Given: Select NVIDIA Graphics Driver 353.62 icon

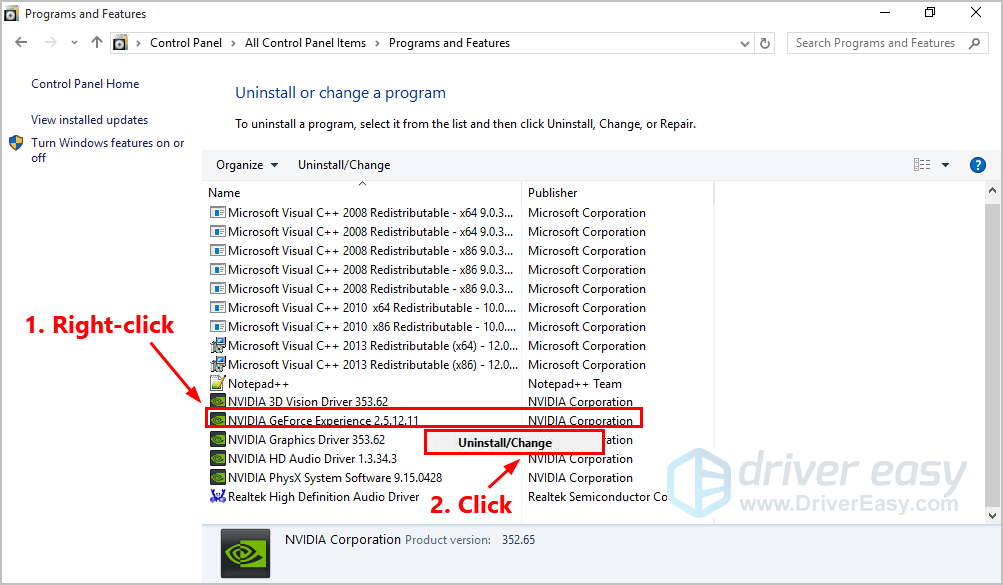Looking at the screenshot, I should point(218,440).
